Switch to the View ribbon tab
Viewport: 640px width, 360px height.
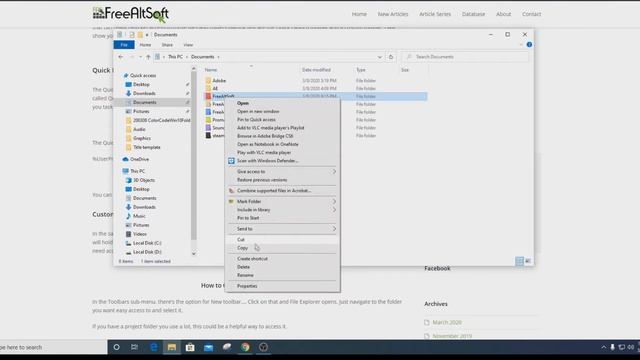(188, 45)
